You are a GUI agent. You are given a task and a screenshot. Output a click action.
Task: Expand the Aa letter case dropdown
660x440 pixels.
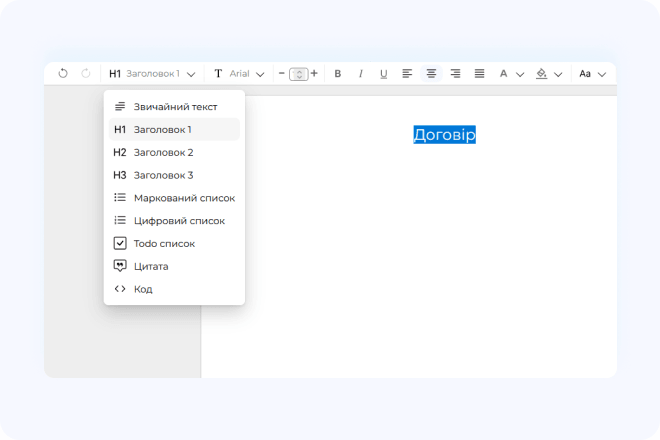pos(592,74)
